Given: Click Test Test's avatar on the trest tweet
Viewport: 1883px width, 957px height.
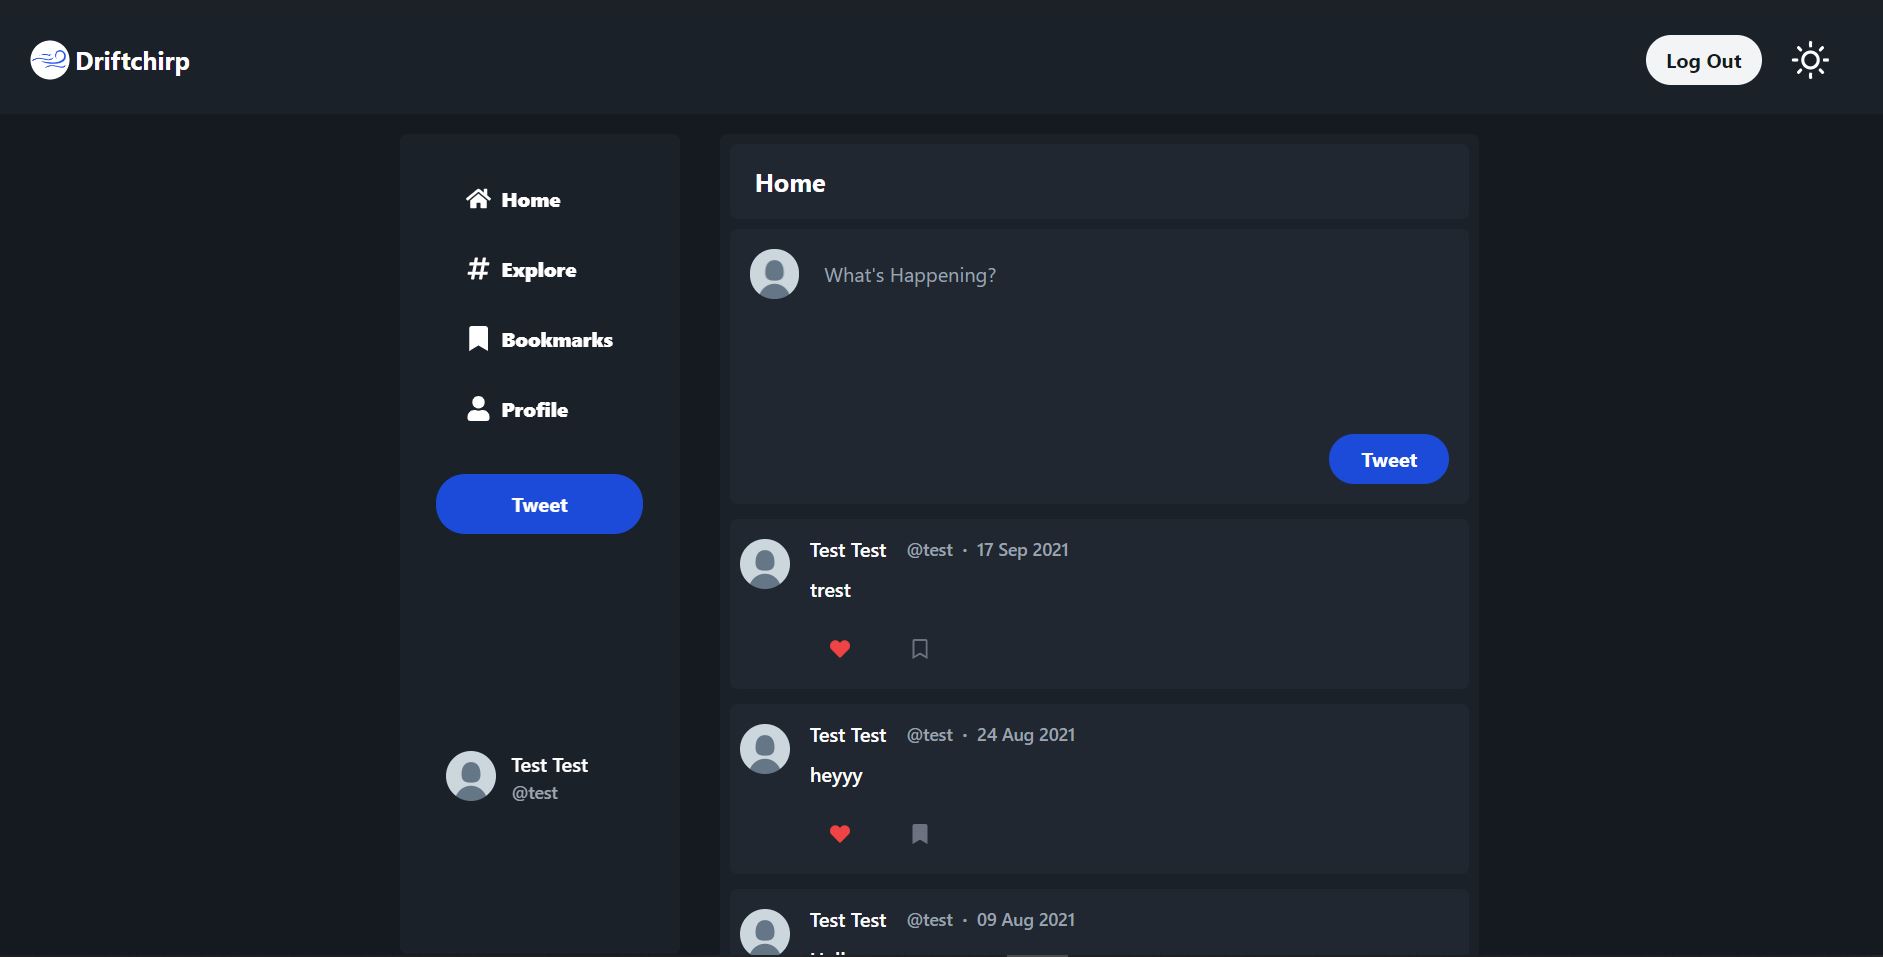Looking at the screenshot, I should 765,564.
